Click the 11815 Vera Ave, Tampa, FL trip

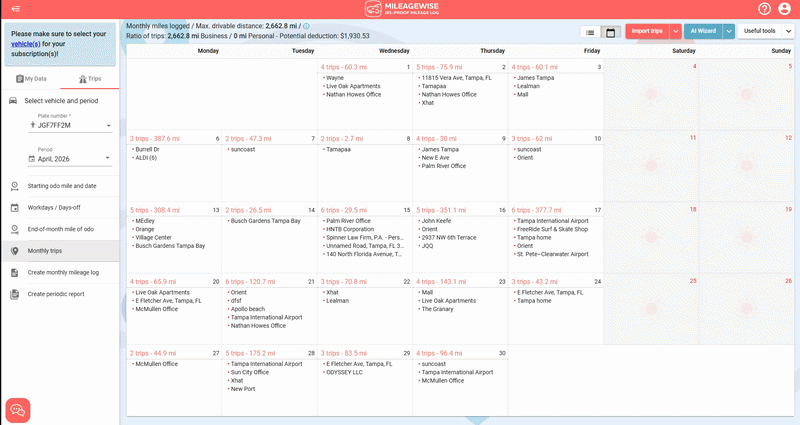456,78
